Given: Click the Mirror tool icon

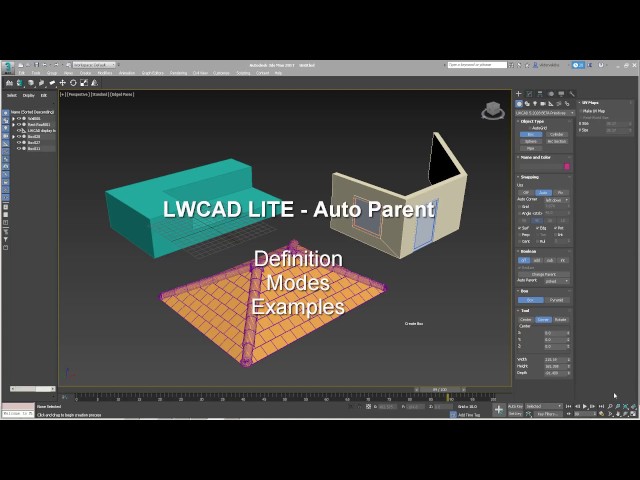Looking at the screenshot, I should pos(94,83).
